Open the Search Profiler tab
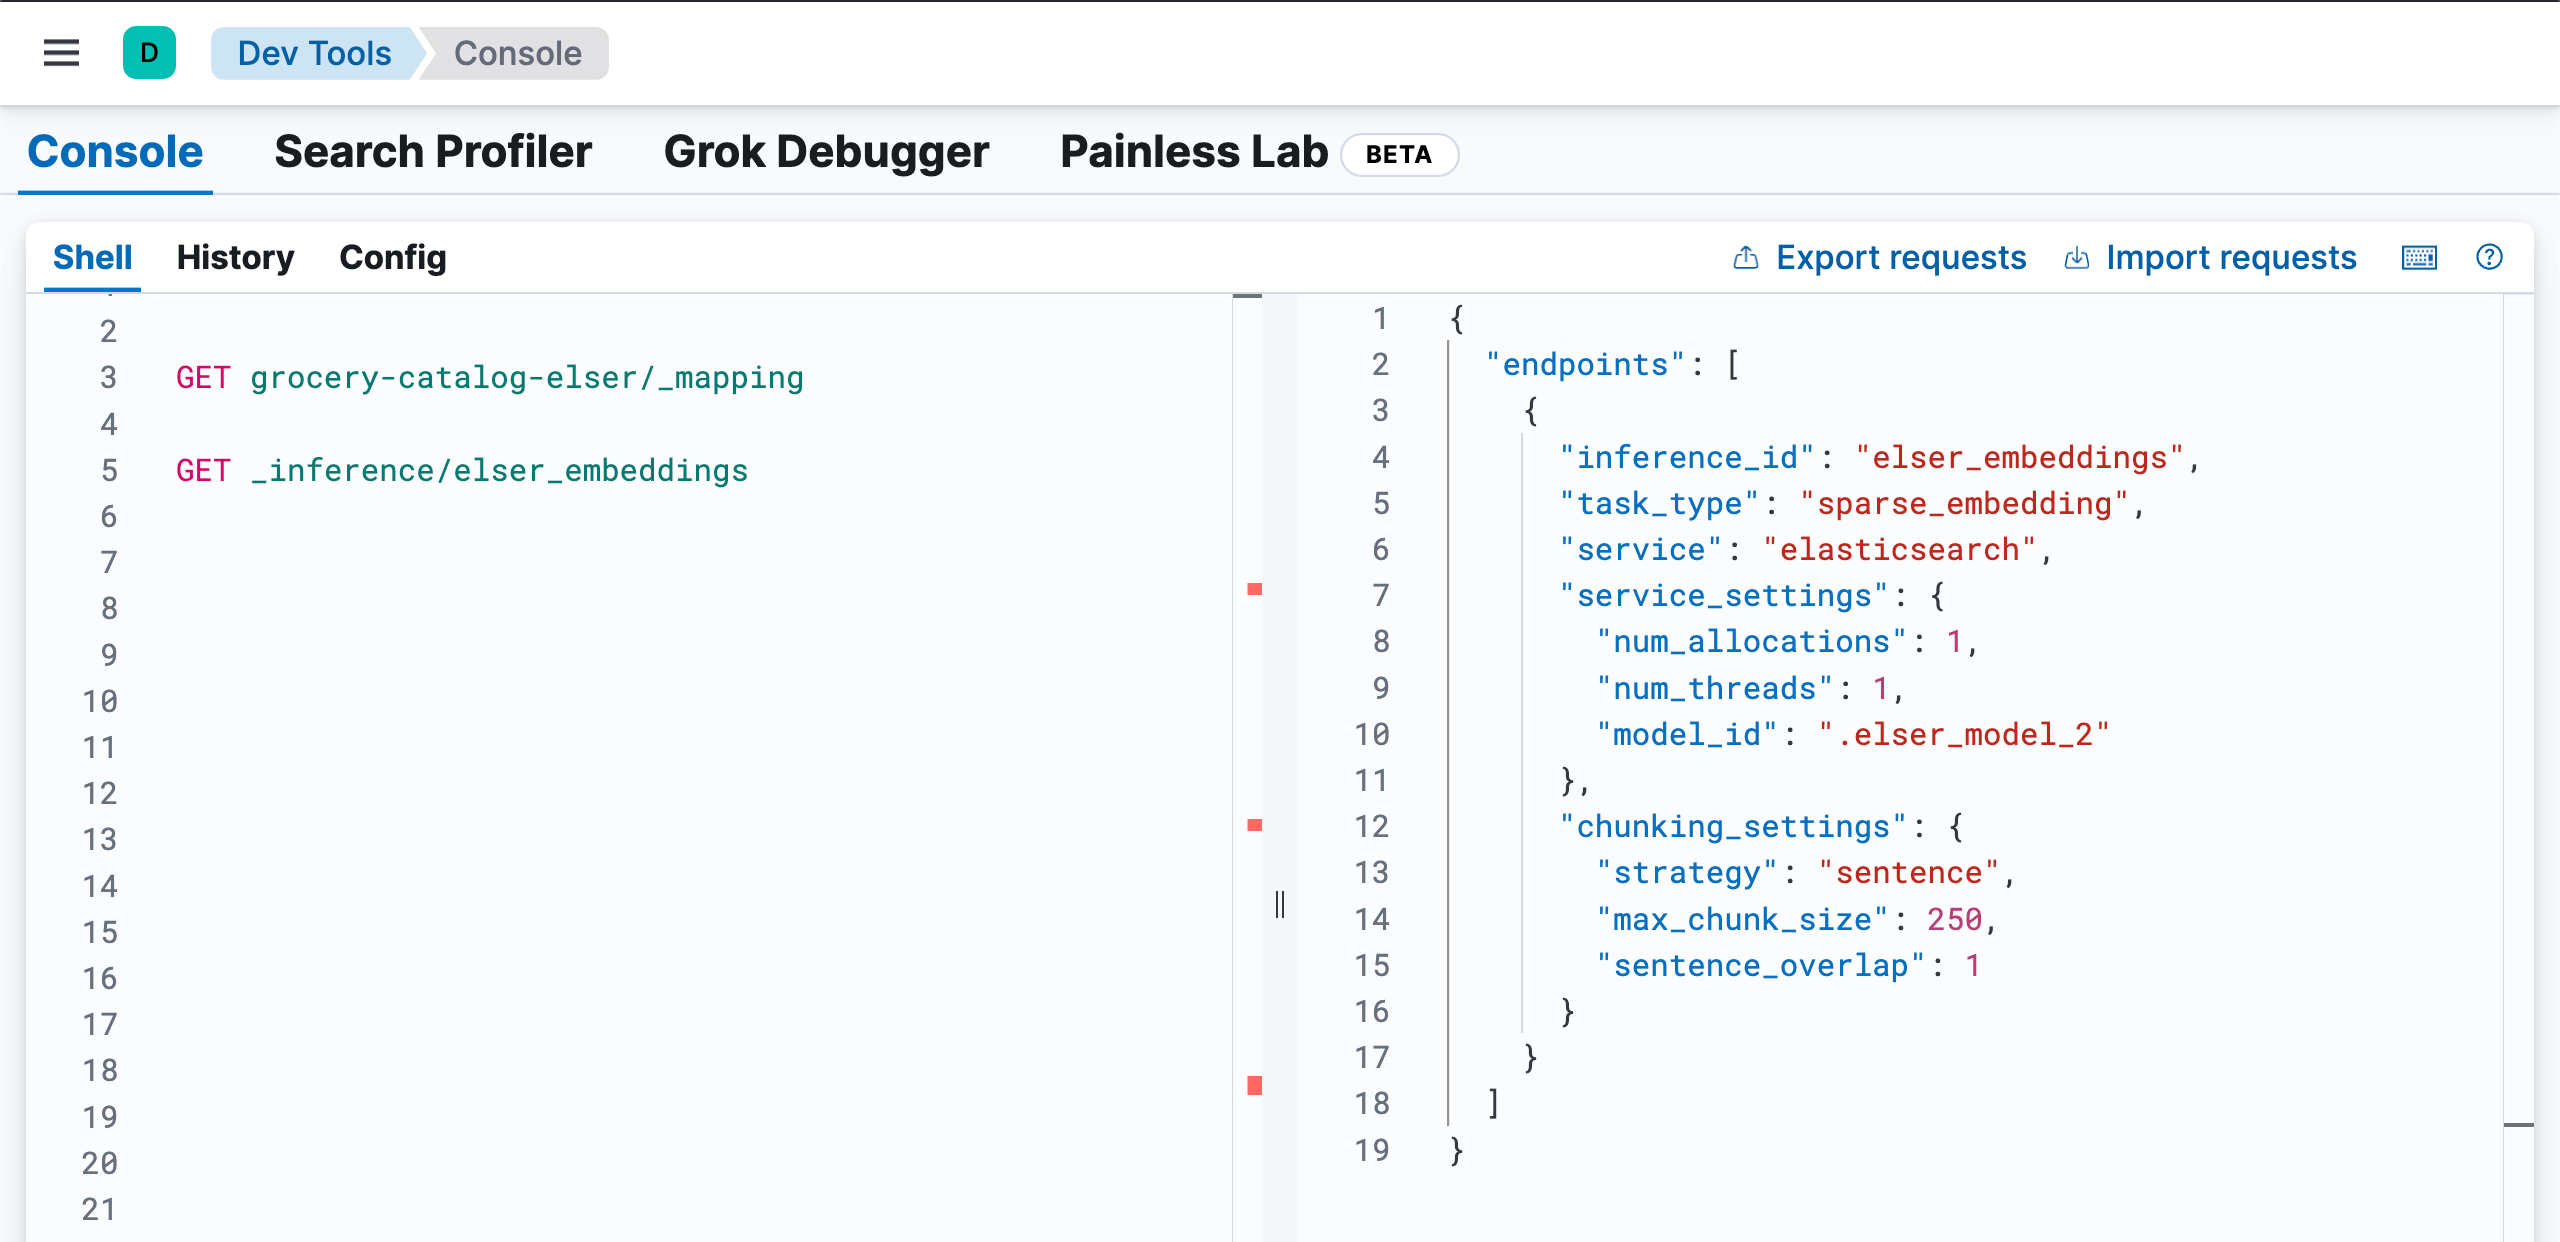Viewport: 2560px width, 1242px height. click(x=433, y=152)
